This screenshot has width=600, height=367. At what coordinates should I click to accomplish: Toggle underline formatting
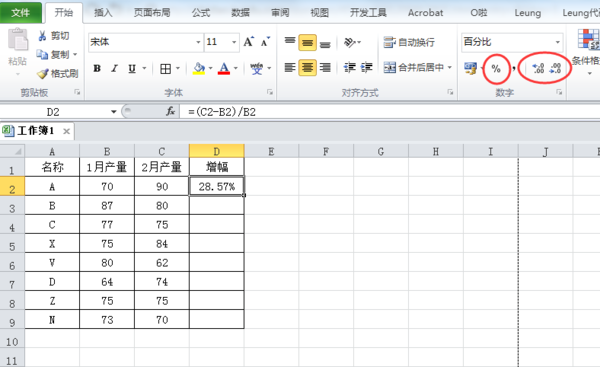[x=132, y=69]
